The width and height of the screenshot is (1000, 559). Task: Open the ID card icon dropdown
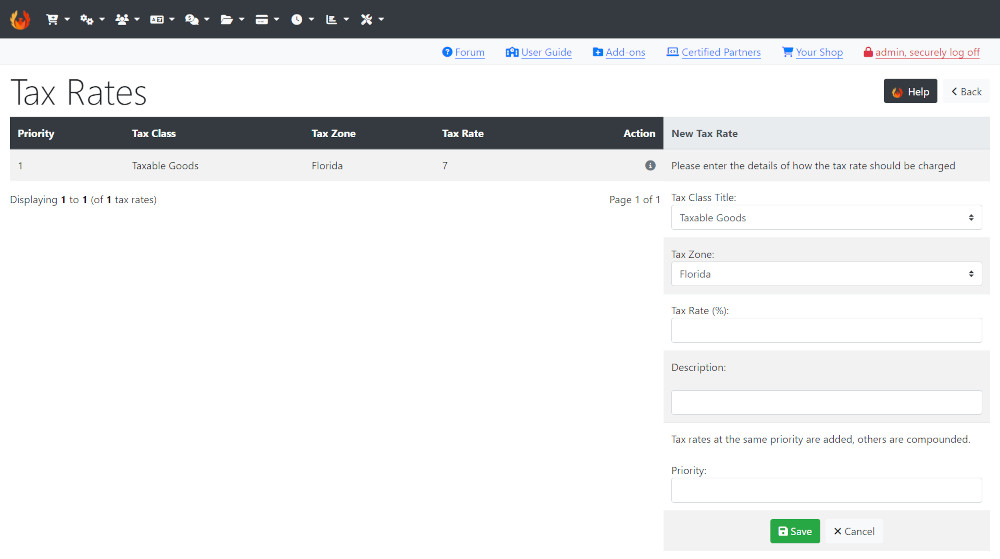pos(162,20)
